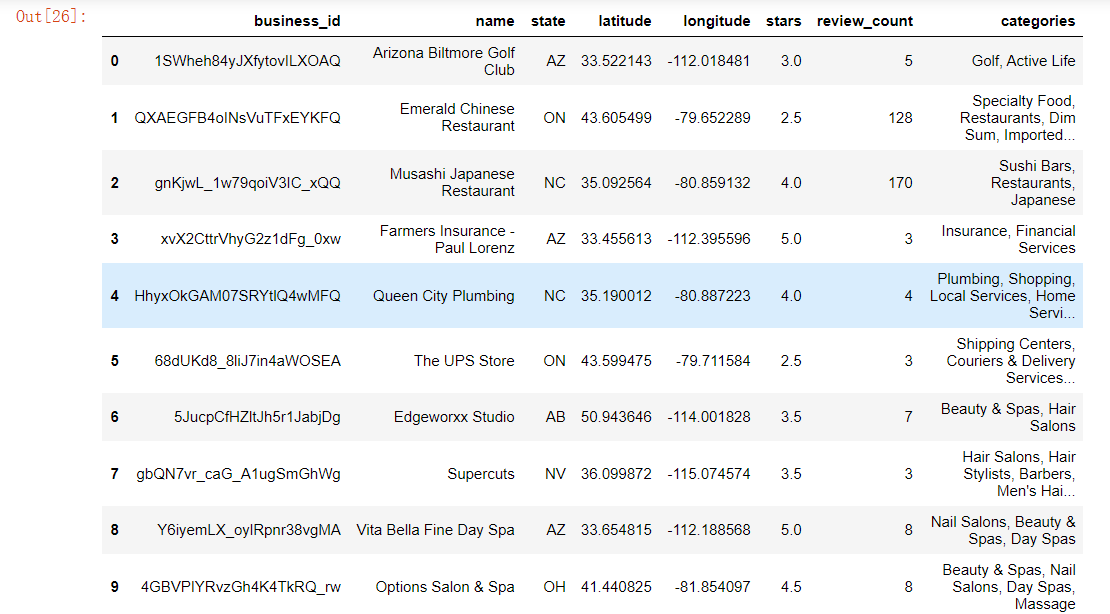Image resolution: width=1110 pixels, height=614 pixels.
Task: Click the stars column header
Action: [783, 20]
